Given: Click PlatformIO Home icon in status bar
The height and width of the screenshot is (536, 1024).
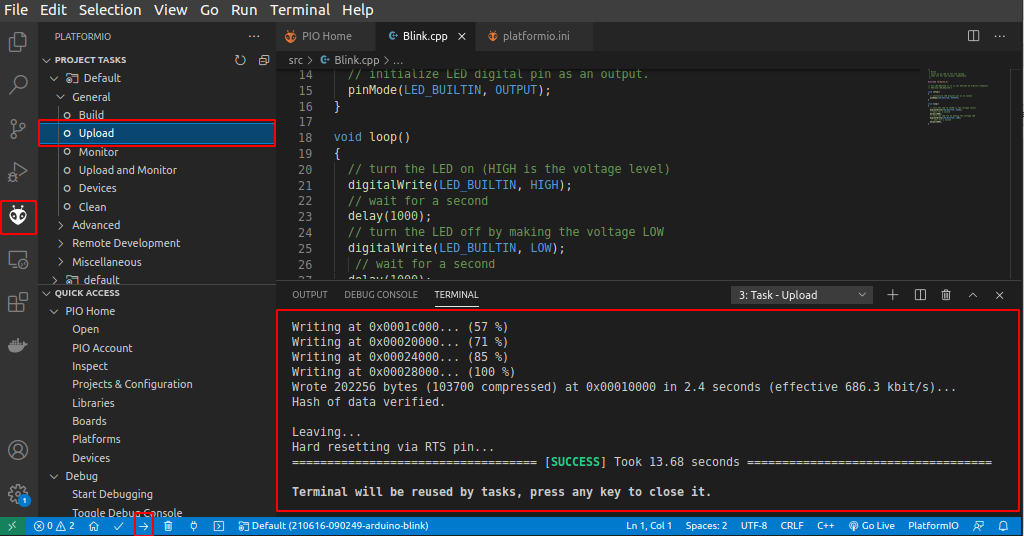Looking at the screenshot, I should pyautogui.click(x=94, y=526).
